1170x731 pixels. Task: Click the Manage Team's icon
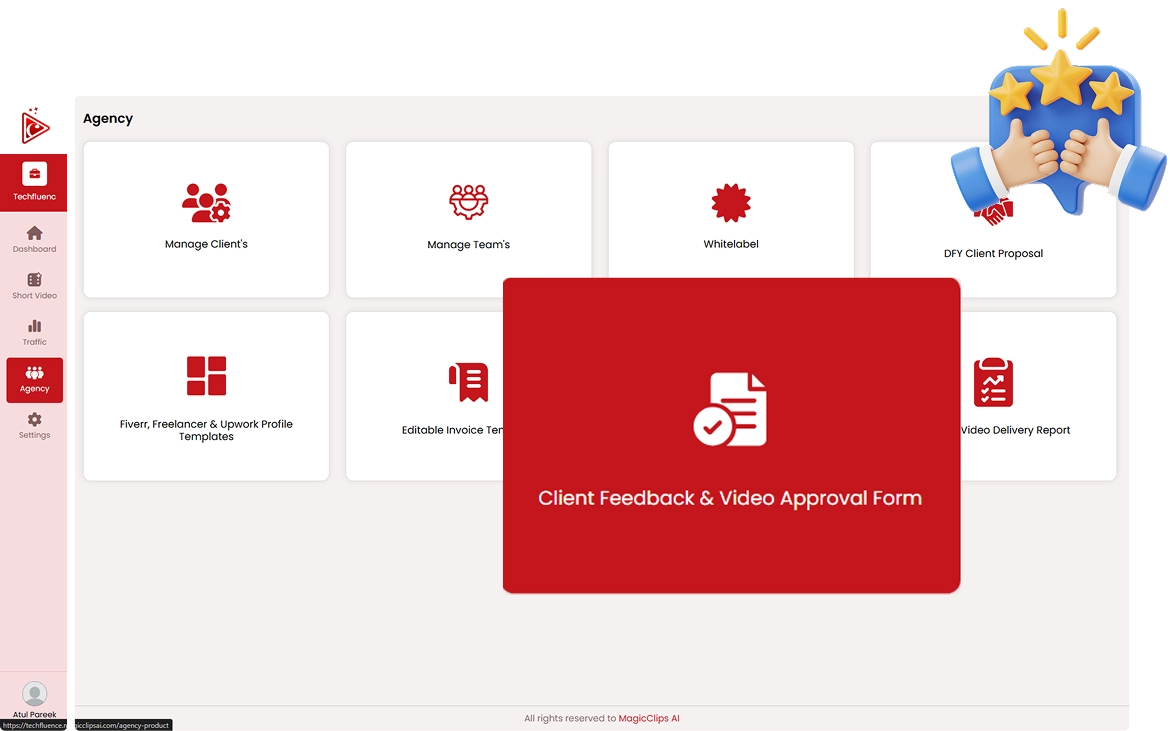pyautogui.click(x=468, y=202)
